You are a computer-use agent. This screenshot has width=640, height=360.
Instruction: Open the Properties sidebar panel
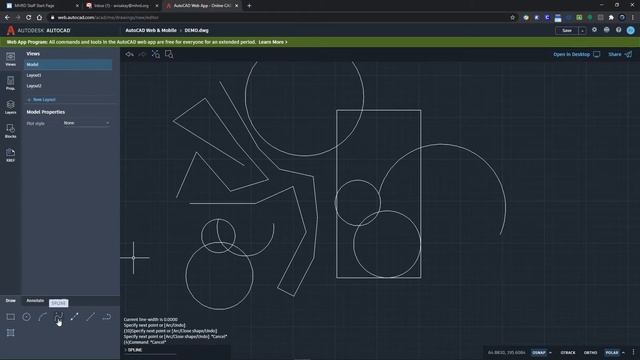[x=11, y=83]
